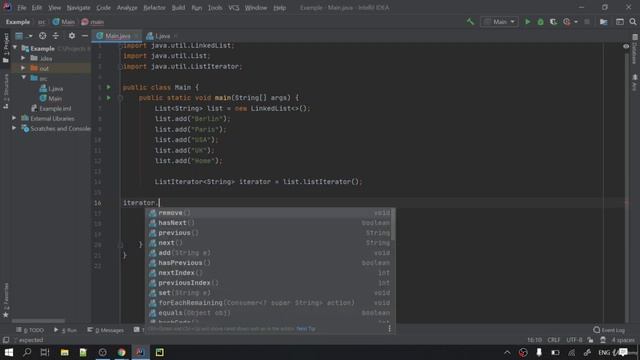
Task: Switch to Main.java editor tab
Action: pyautogui.click(x=118, y=36)
